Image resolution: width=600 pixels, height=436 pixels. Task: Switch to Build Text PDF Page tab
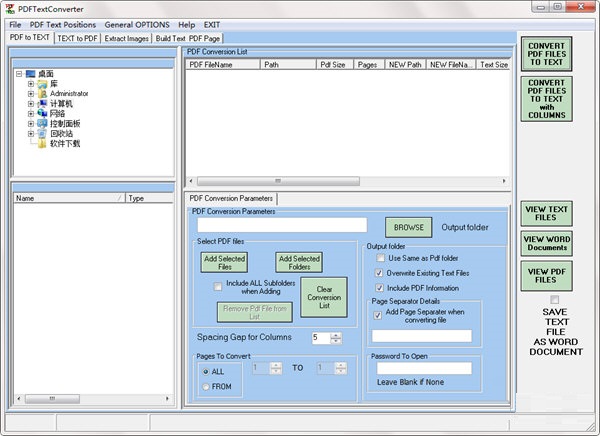pyautogui.click(x=188, y=38)
